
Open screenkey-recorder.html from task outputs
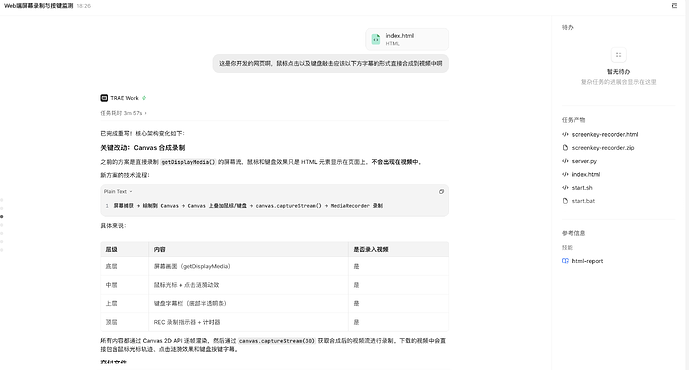pos(605,134)
